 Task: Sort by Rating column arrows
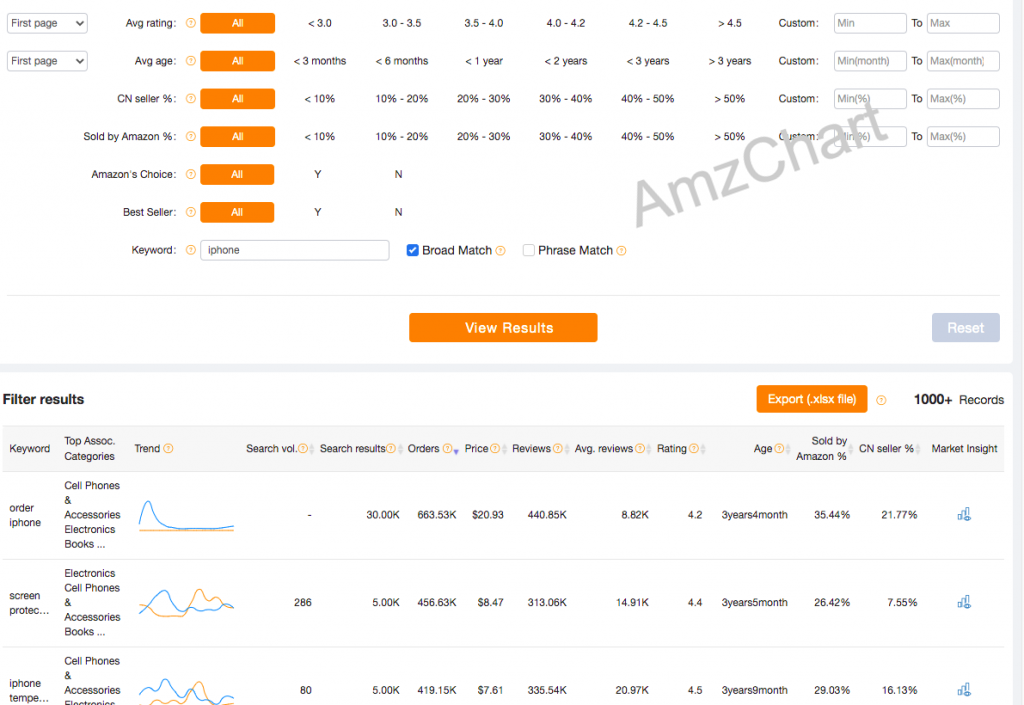point(703,449)
